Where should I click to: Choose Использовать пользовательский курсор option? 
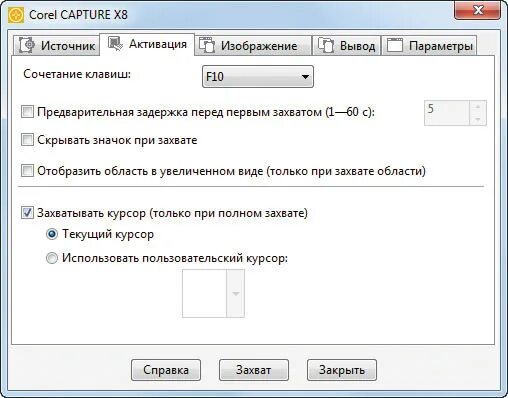pyautogui.click(x=52, y=258)
